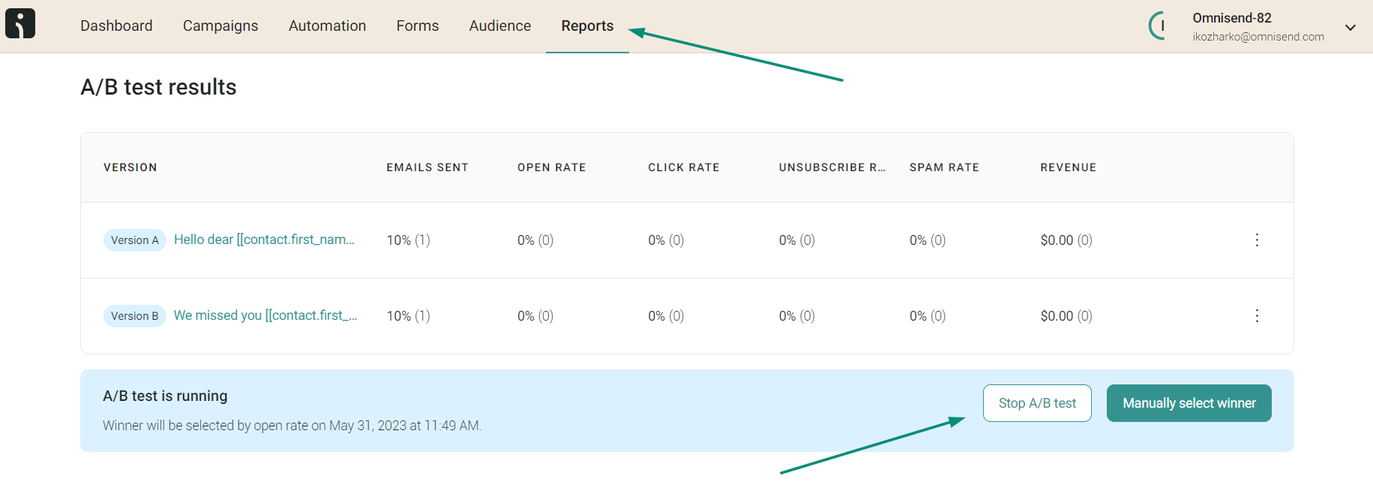1373x488 pixels.
Task: Switch to the Automation tab
Action: [x=327, y=26]
